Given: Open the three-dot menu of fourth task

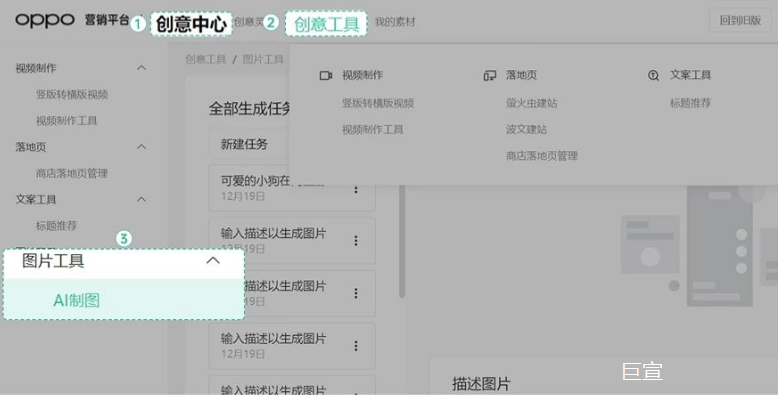Looking at the screenshot, I should (x=356, y=346).
